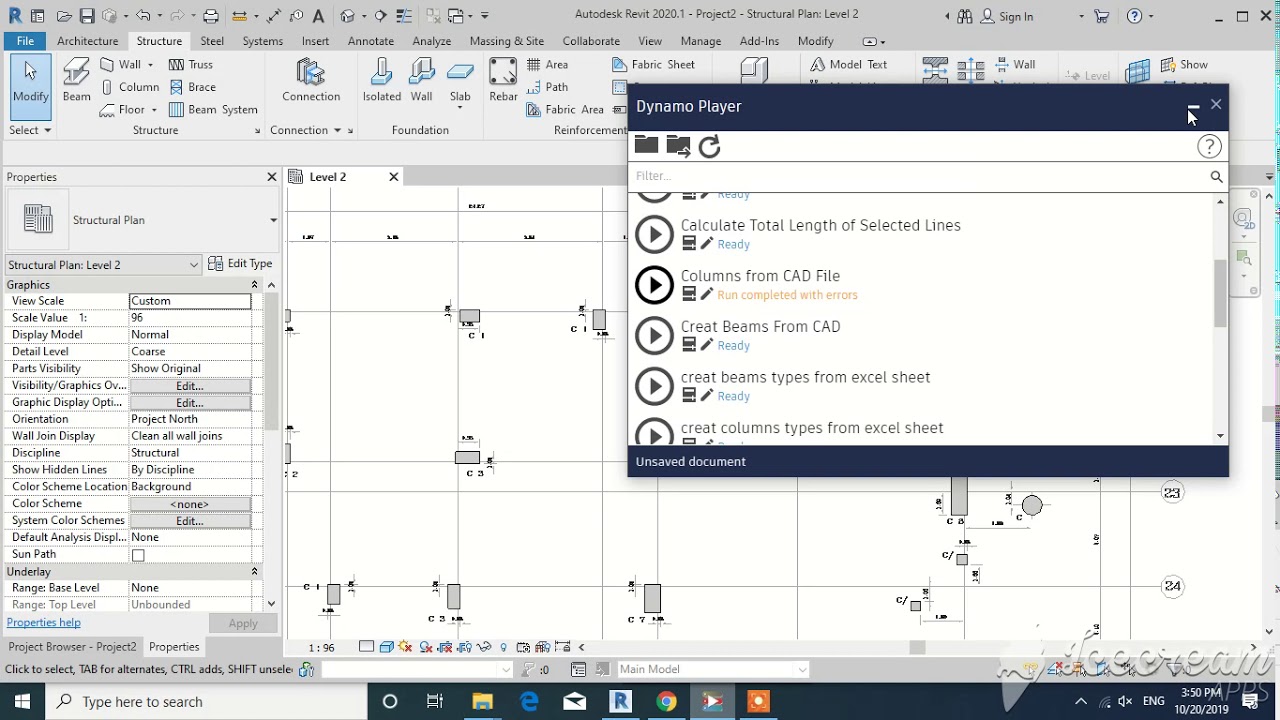This screenshot has width=1280, height=720.
Task: Select Path reinforcement tool
Action: [x=547, y=87]
